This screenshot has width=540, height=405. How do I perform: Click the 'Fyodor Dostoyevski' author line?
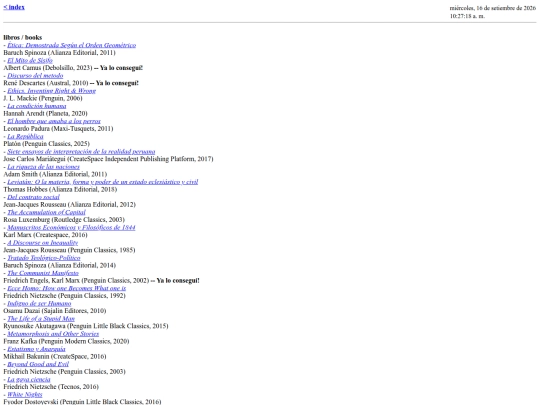82,402
